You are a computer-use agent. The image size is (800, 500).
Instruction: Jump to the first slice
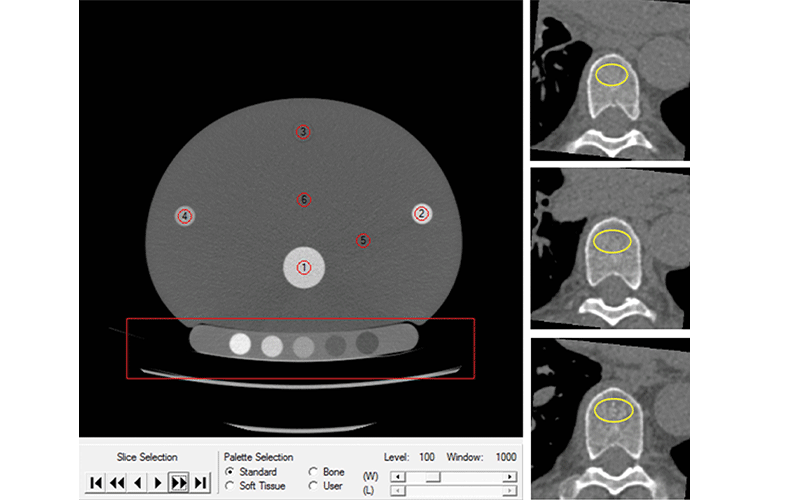coord(96,483)
